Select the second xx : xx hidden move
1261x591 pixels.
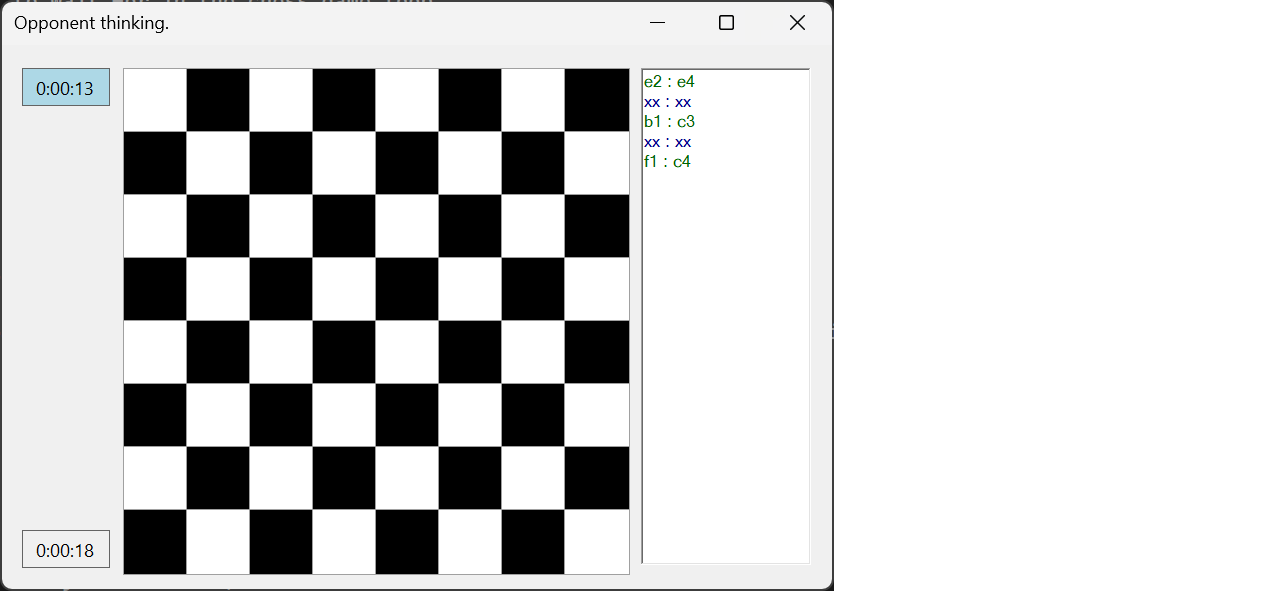(x=665, y=141)
